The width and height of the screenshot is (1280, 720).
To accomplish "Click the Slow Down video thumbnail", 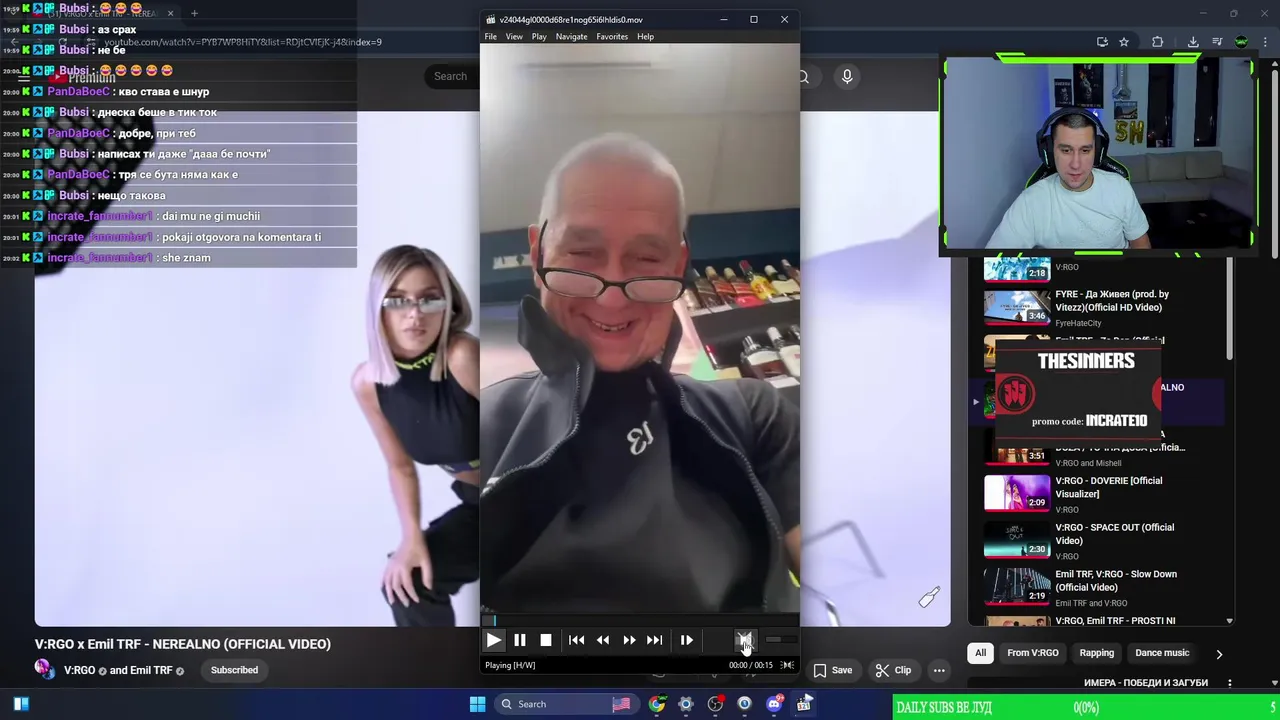I will (x=1017, y=586).
